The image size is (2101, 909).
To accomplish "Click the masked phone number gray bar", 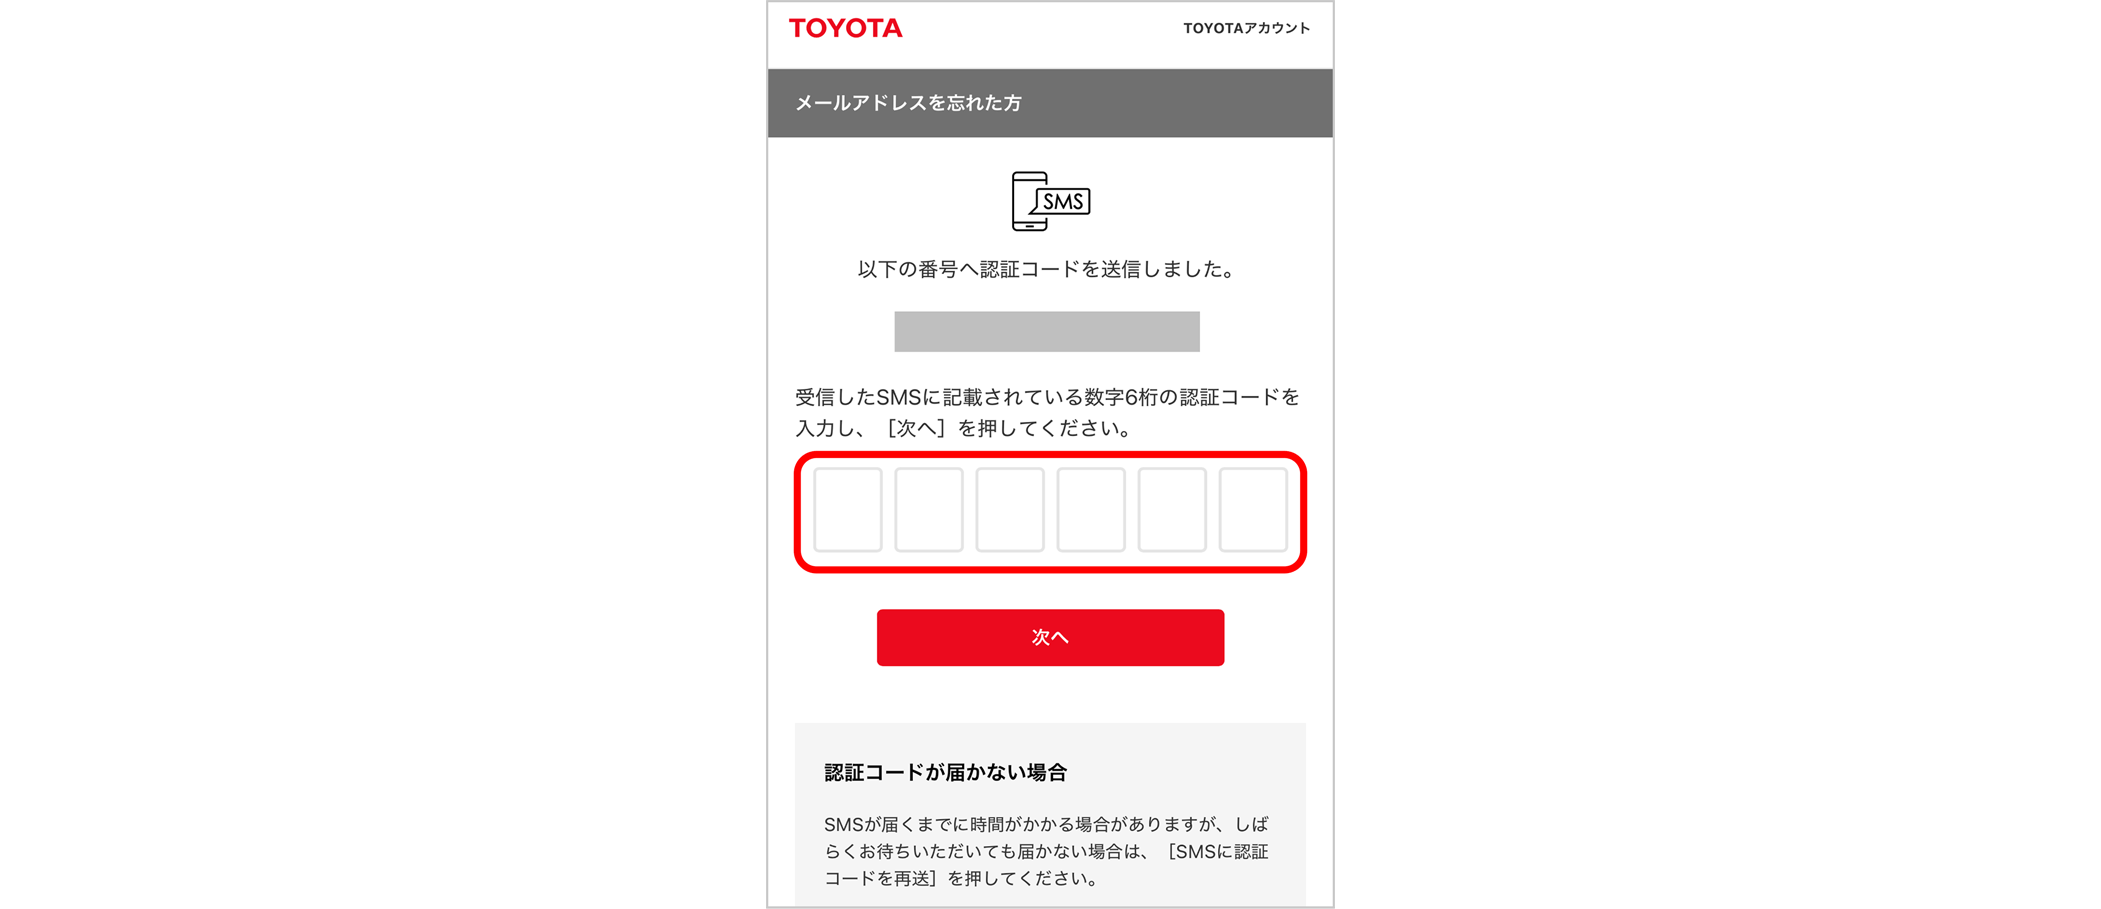I will click(x=1046, y=331).
